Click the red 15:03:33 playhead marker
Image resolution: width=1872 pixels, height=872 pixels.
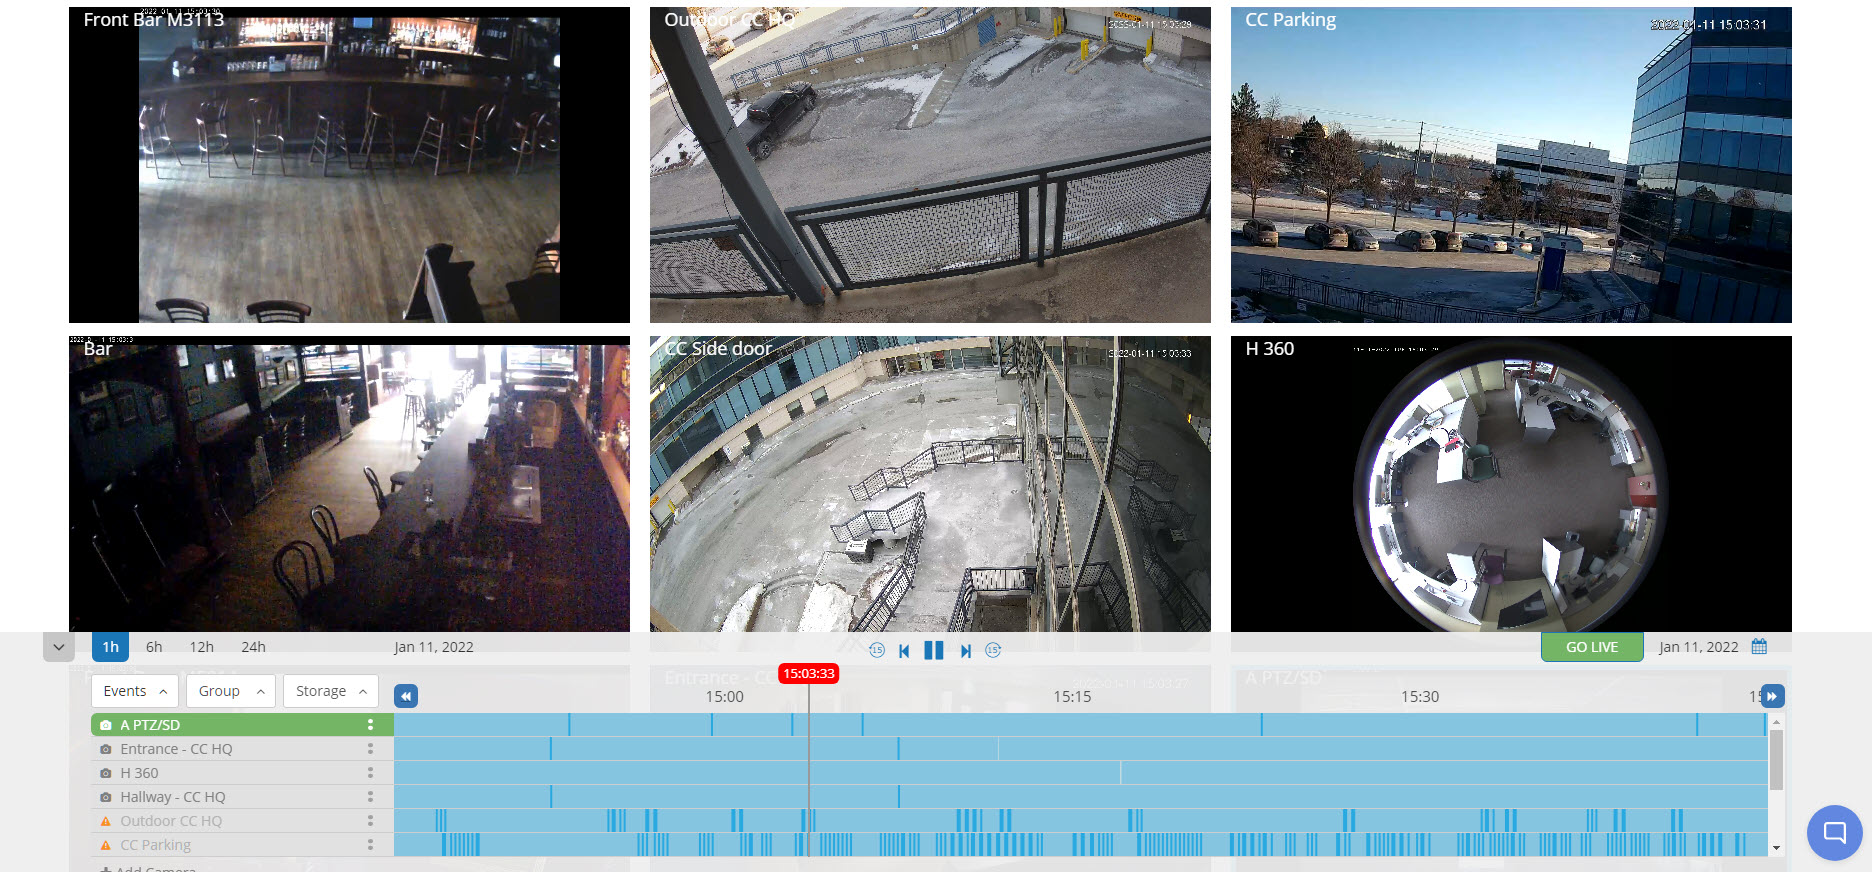point(808,674)
